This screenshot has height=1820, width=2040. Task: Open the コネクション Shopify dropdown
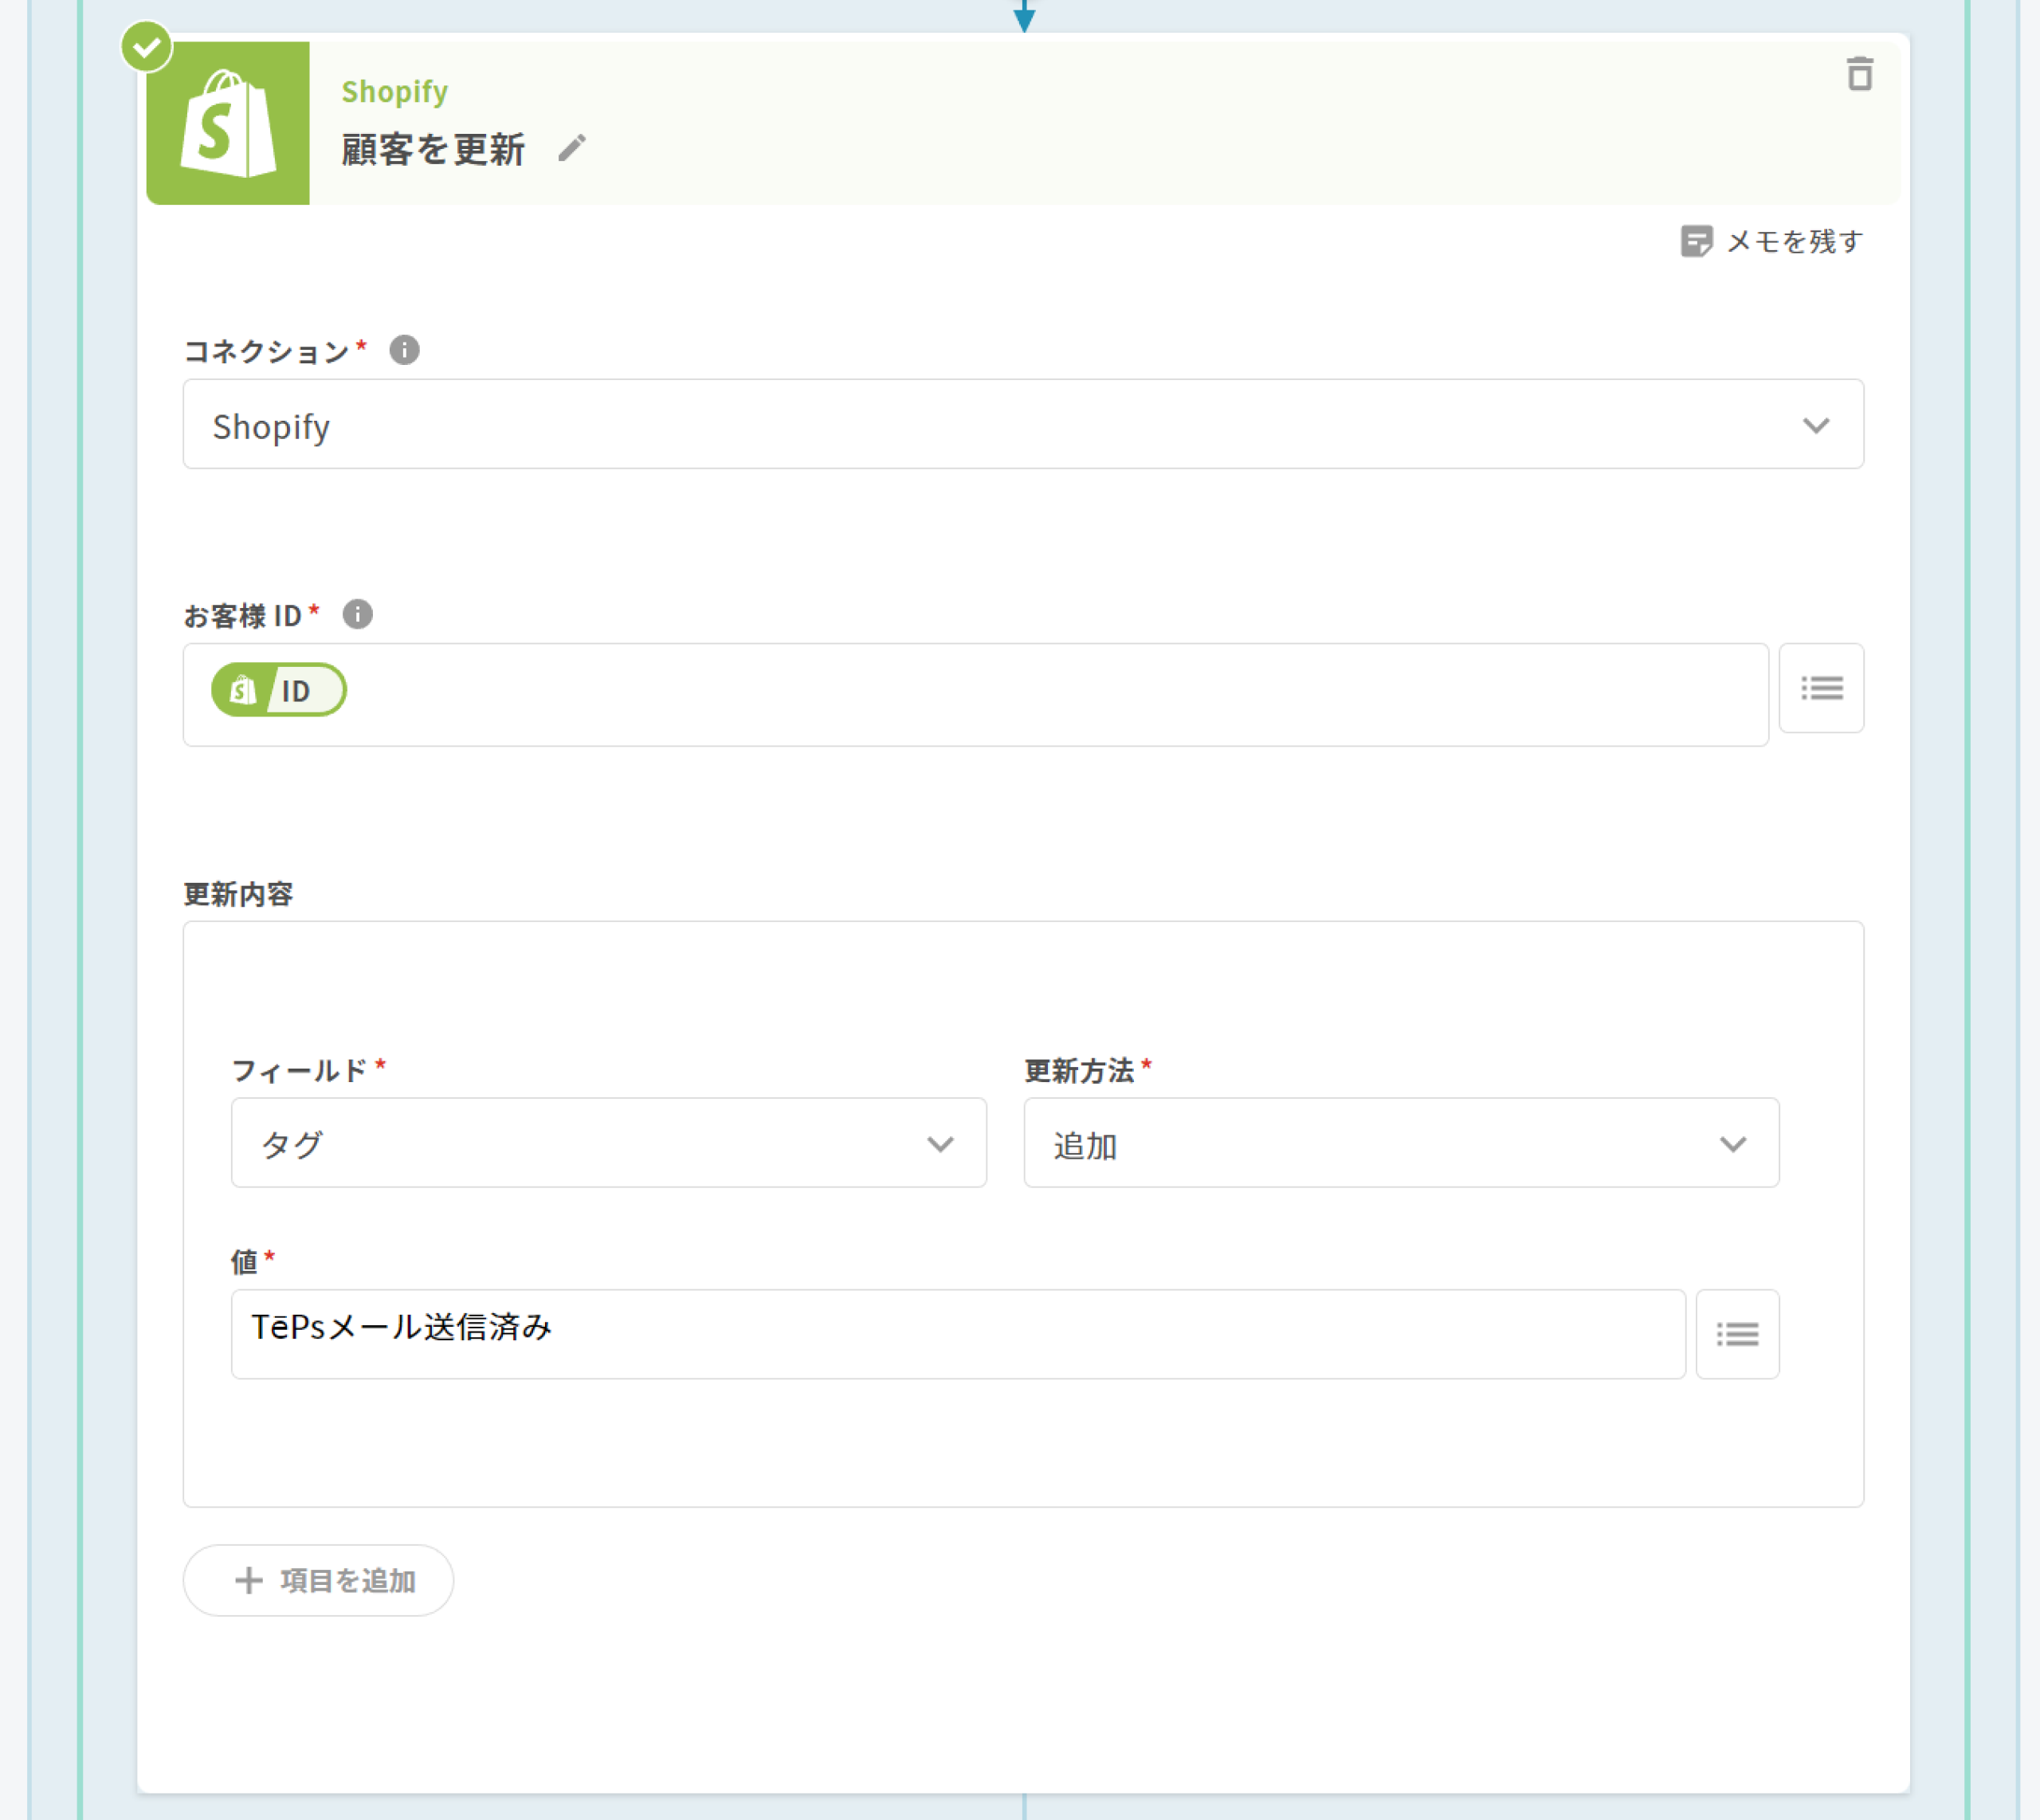[x=1022, y=424]
